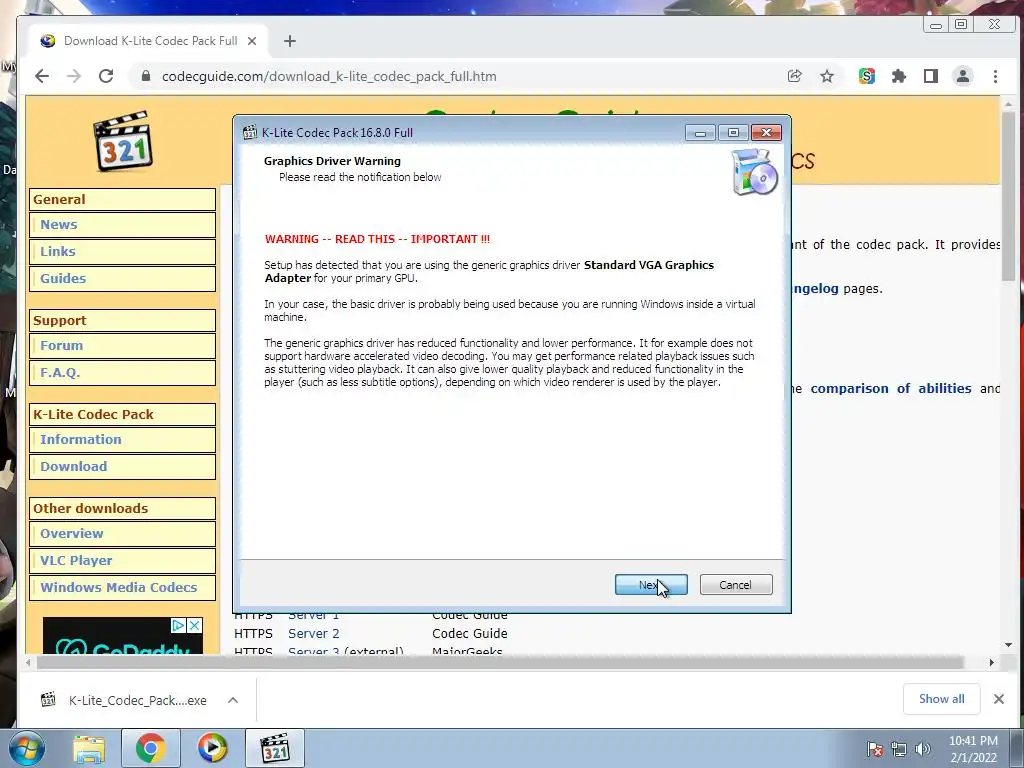The height and width of the screenshot is (768, 1024).
Task: Close the K-Lite Codec Pack browser tab
Action: tap(252, 41)
